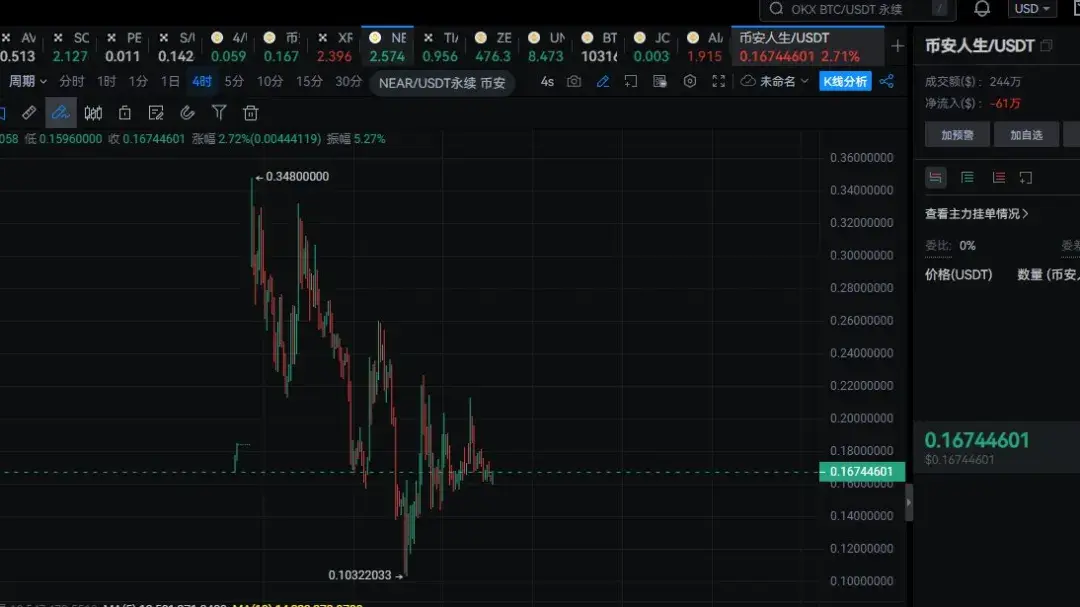
Task: Show sell orders only in order book
Action: pos(998,177)
